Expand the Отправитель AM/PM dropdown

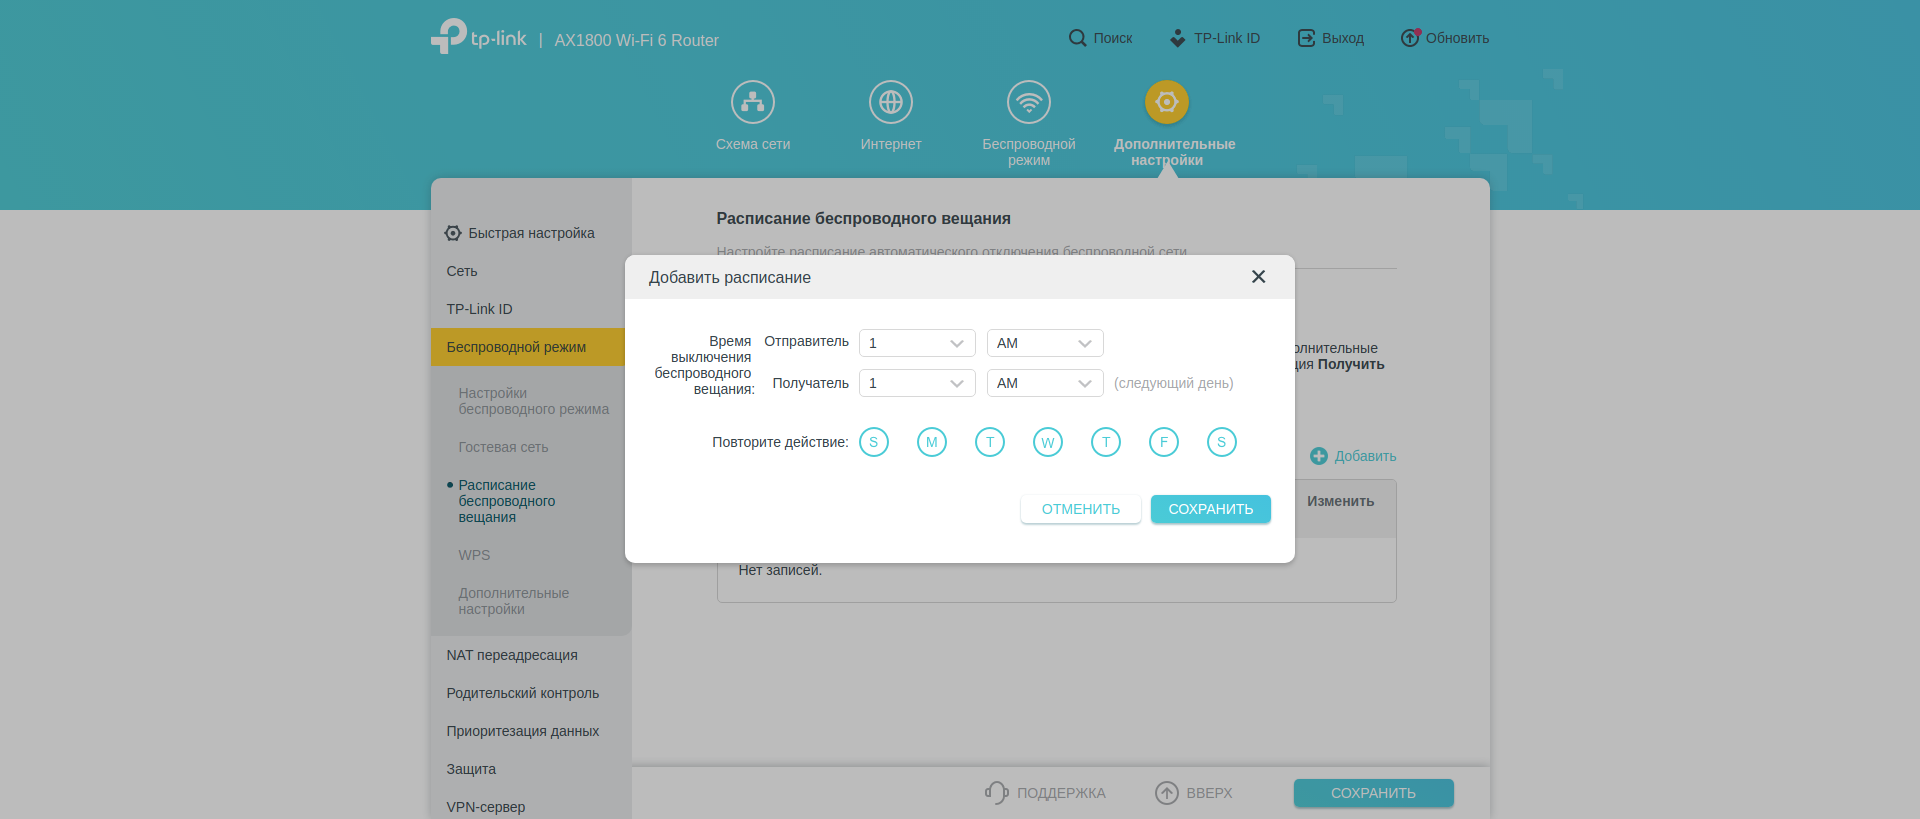click(x=1044, y=343)
